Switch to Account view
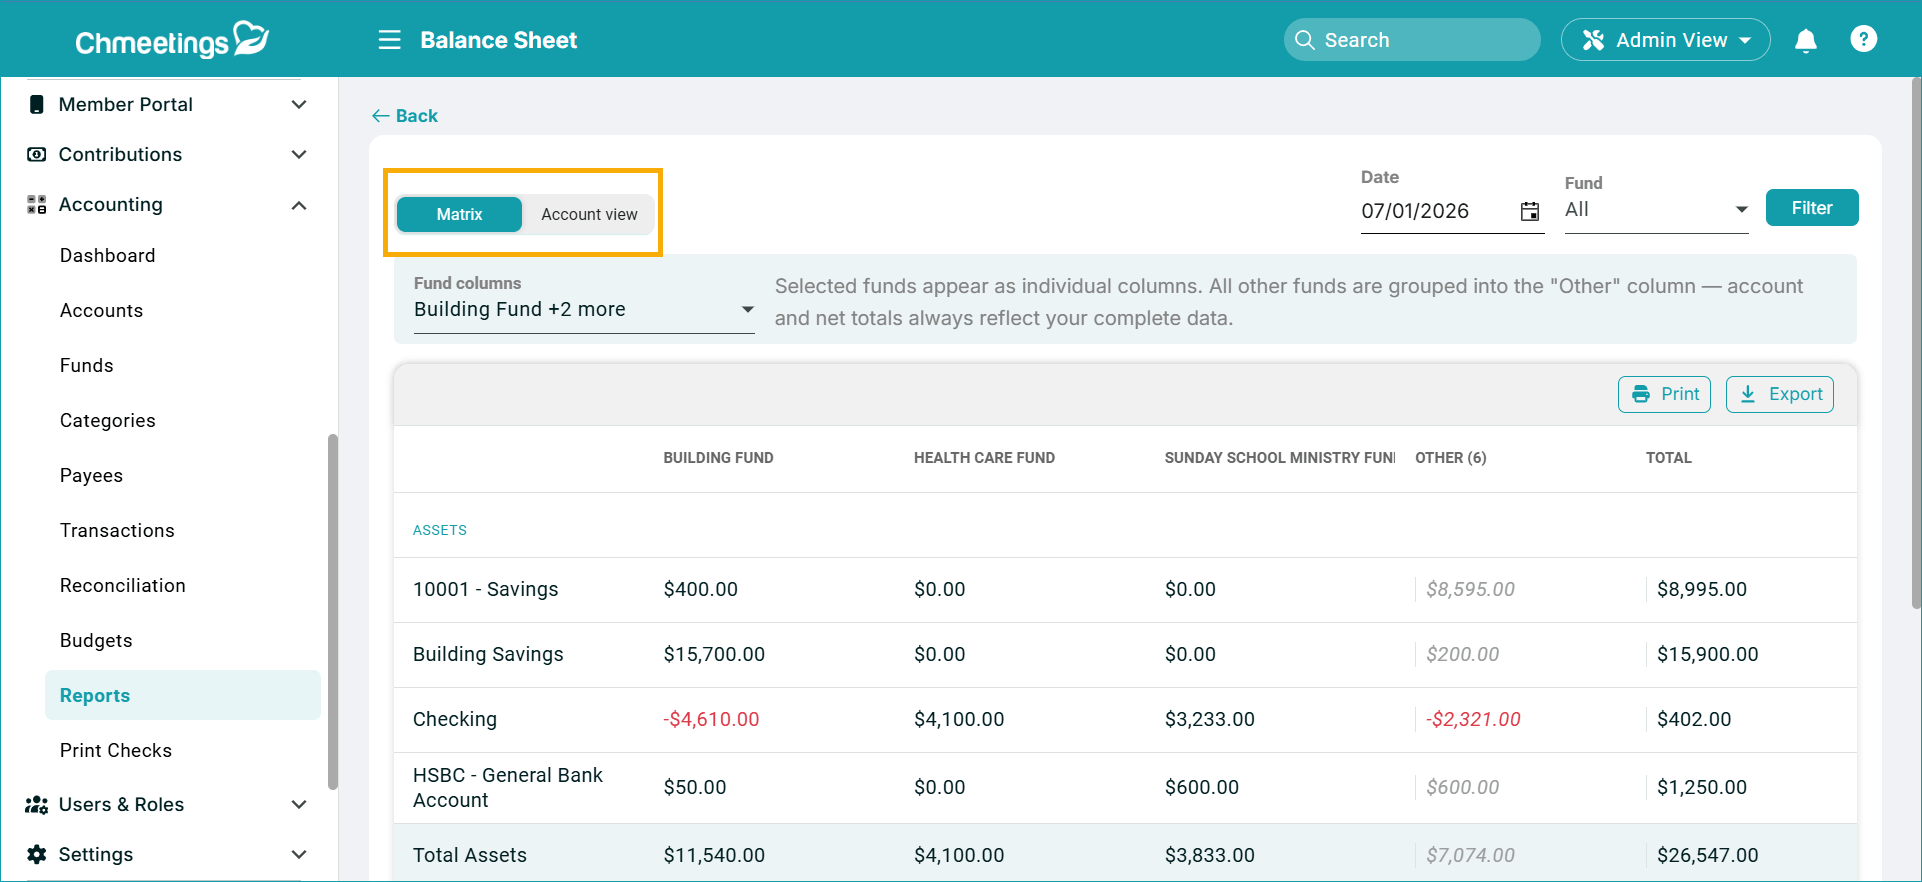Viewport: 1922px width, 882px height. (x=589, y=214)
